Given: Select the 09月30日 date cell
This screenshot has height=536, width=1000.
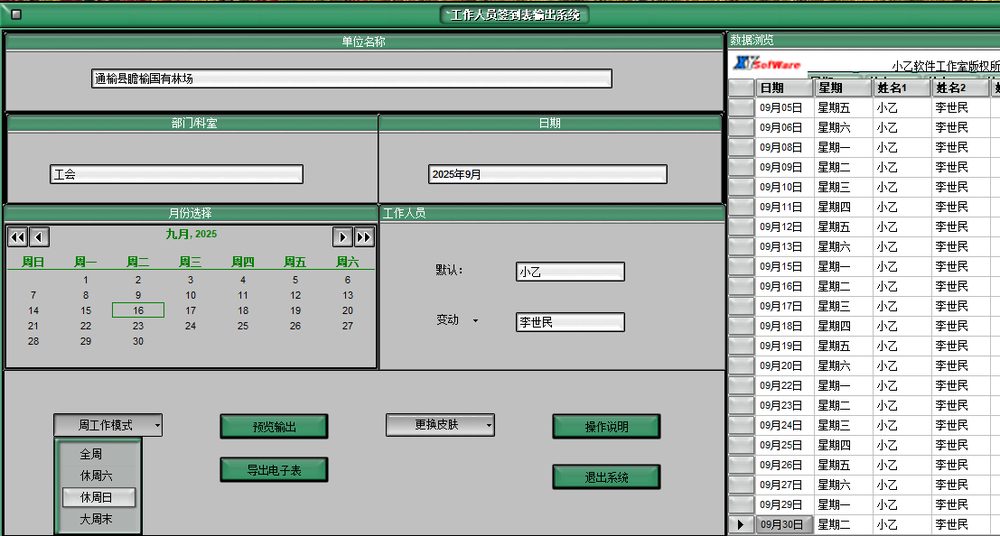Looking at the screenshot, I should point(784,525).
